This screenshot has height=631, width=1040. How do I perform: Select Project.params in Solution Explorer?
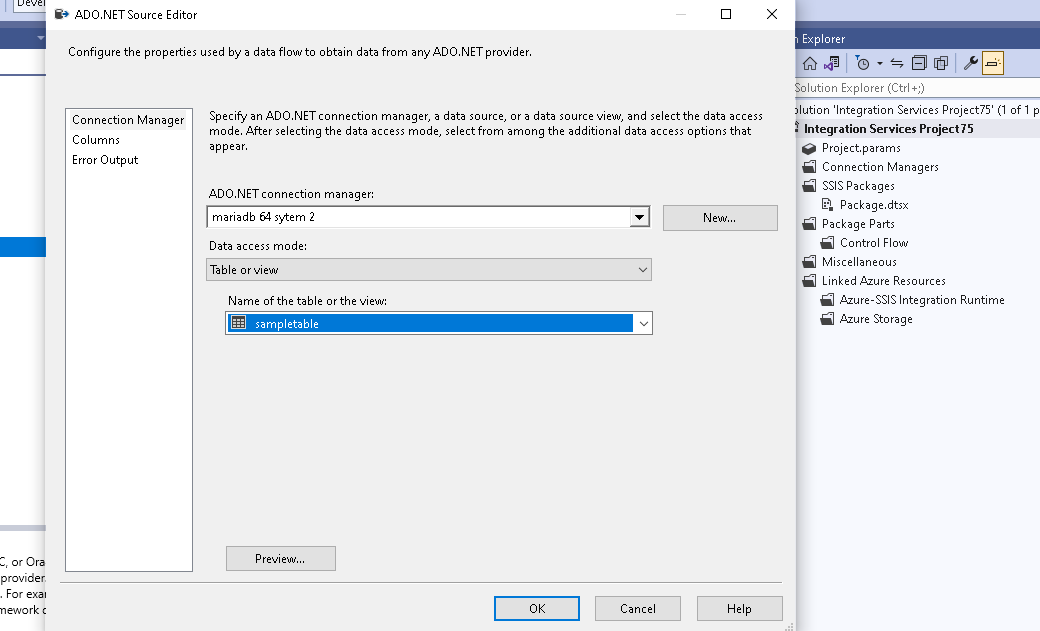click(860, 148)
